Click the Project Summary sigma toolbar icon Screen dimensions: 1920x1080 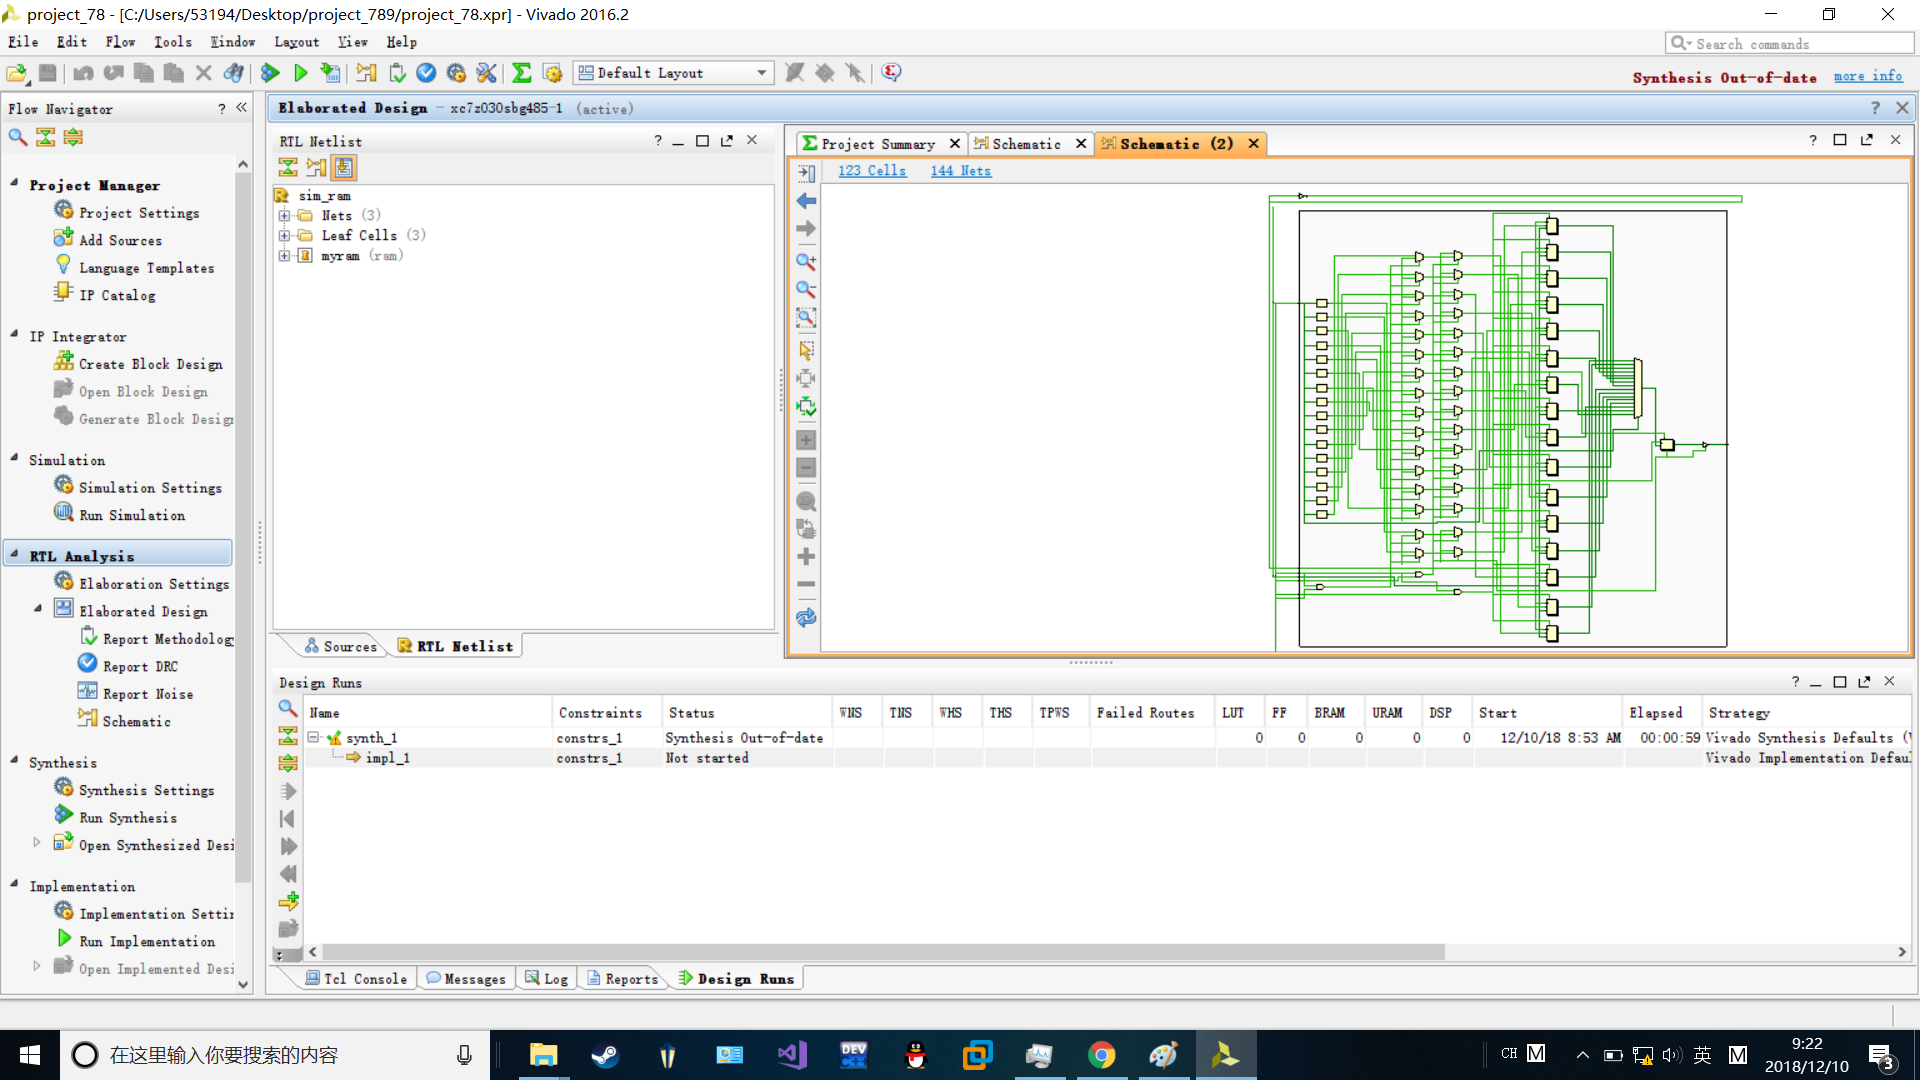coord(522,73)
